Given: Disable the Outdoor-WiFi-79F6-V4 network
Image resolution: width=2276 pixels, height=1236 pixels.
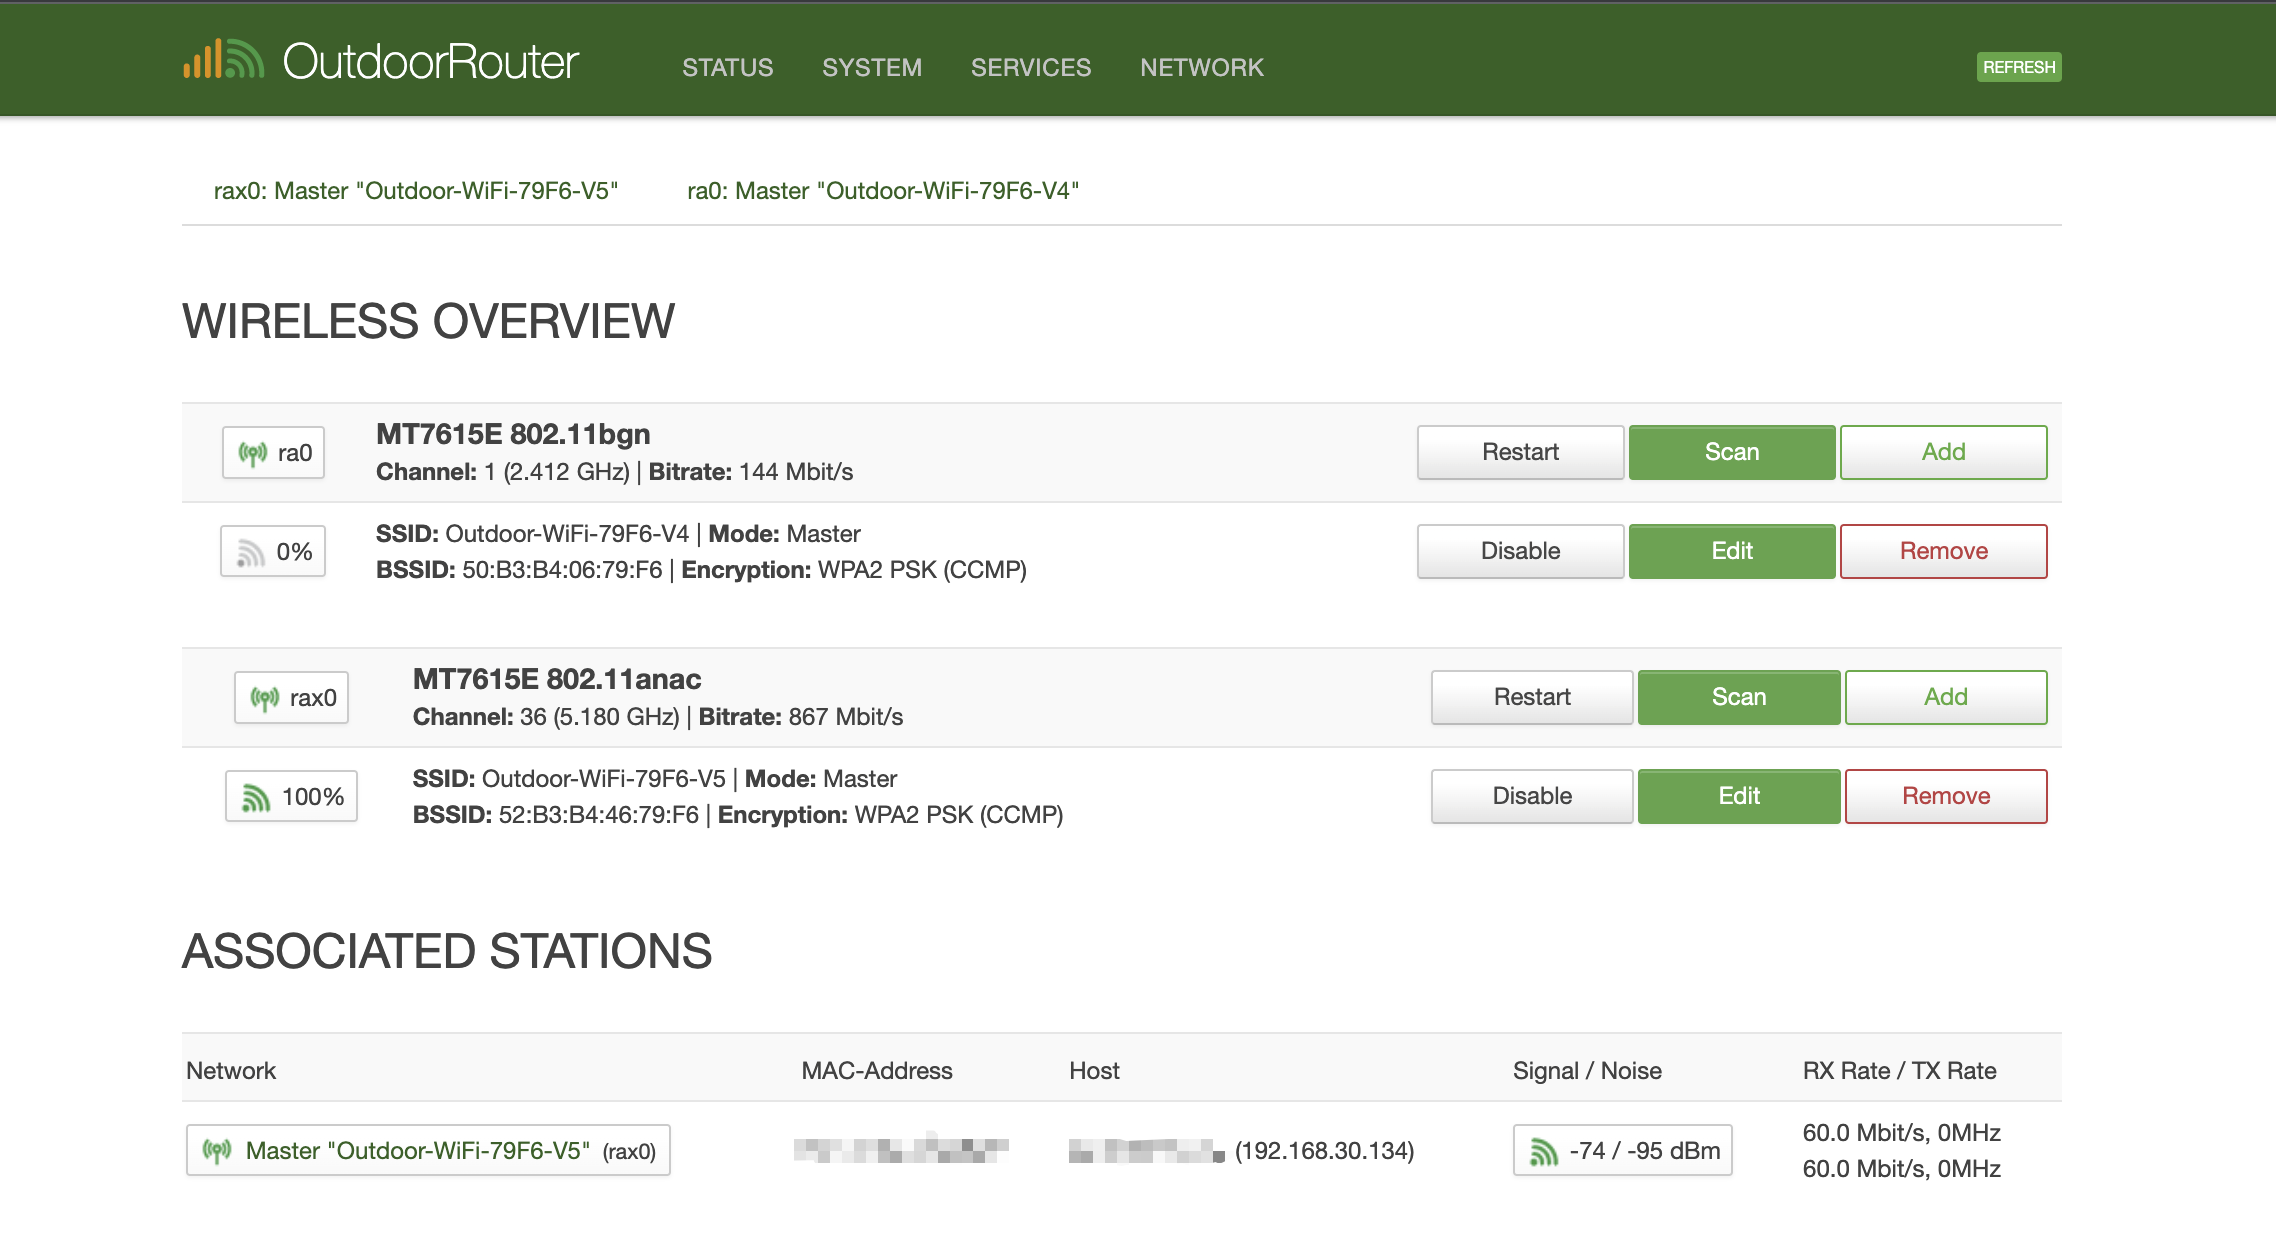Looking at the screenshot, I should pyautogui.click(x=1519, y=551).
